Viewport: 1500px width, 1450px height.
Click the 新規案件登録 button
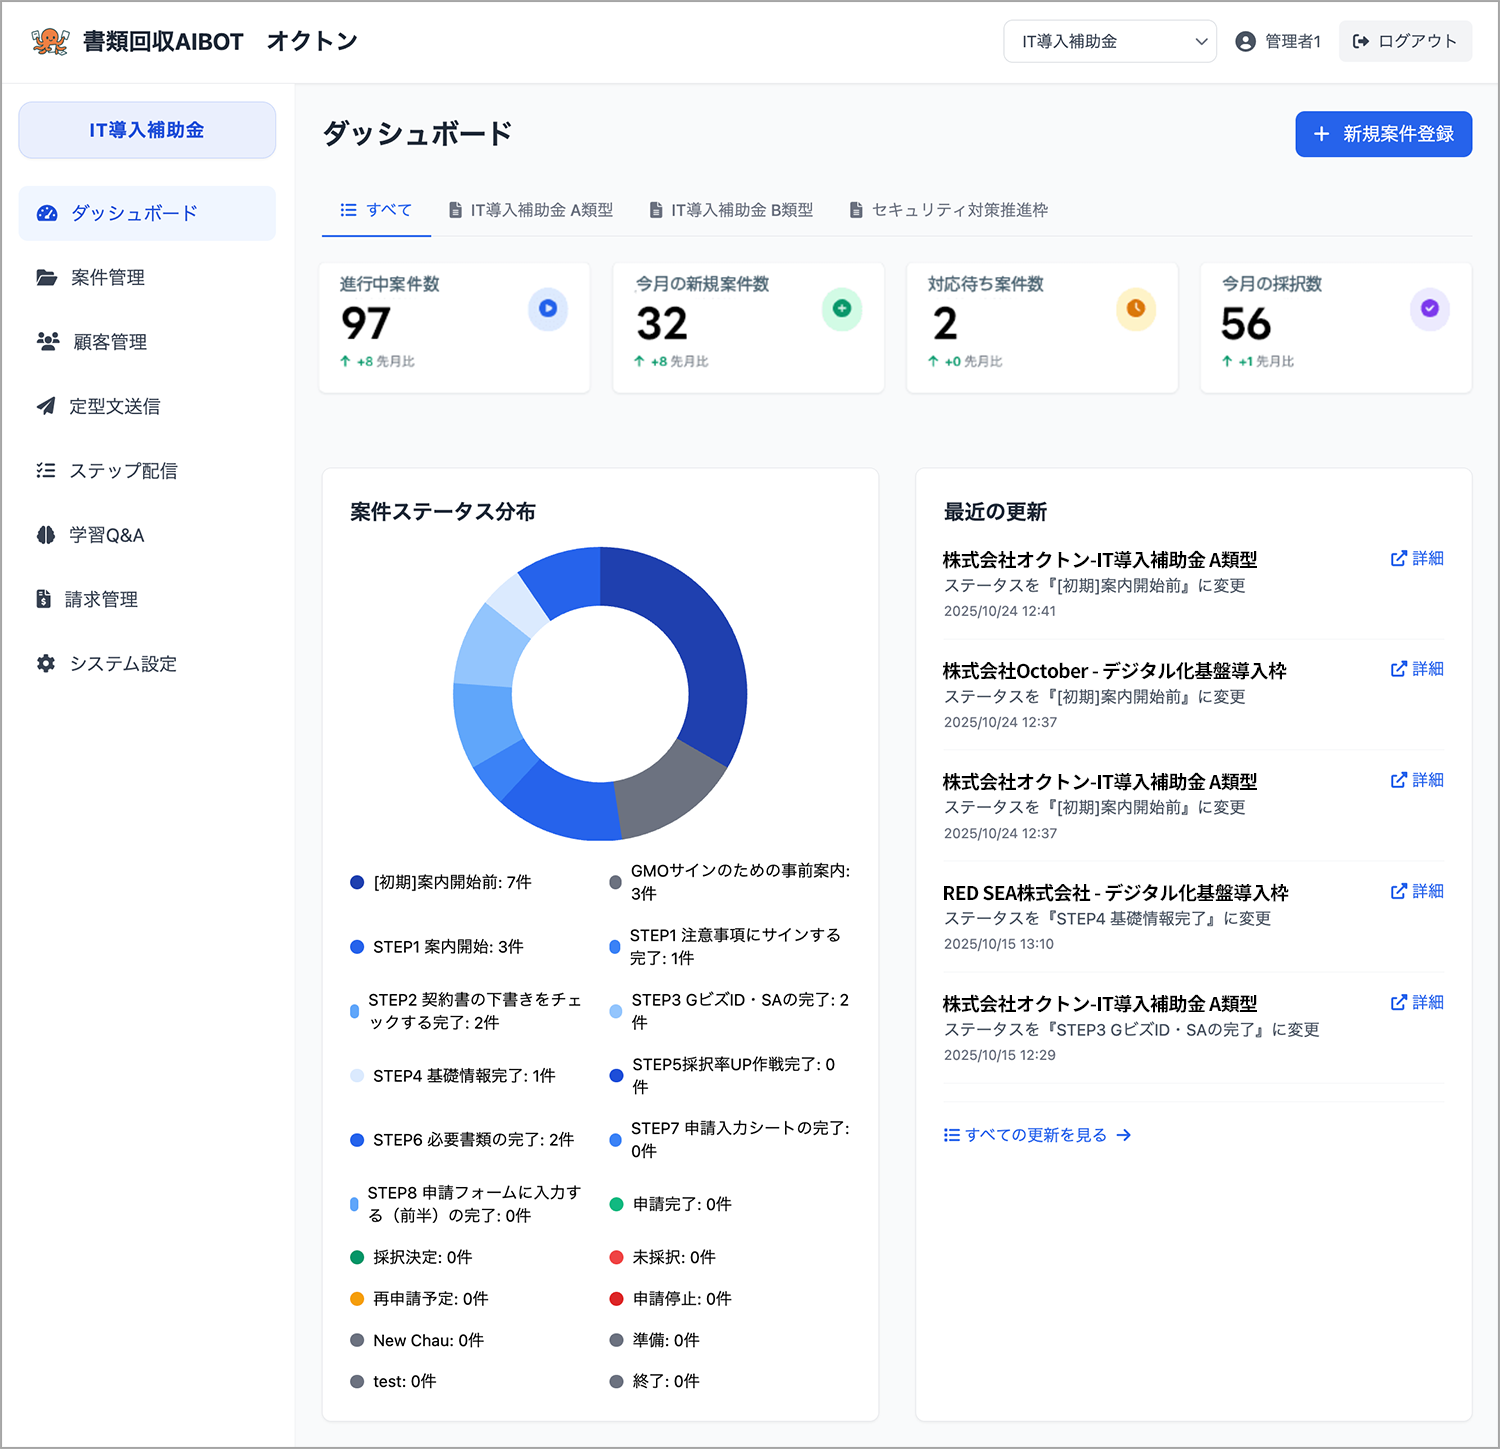click(1383, 133)
